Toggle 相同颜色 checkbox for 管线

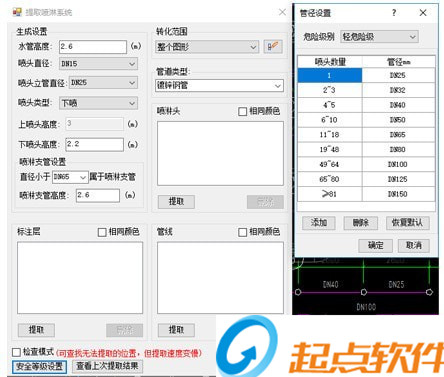[x=242, y=232]
